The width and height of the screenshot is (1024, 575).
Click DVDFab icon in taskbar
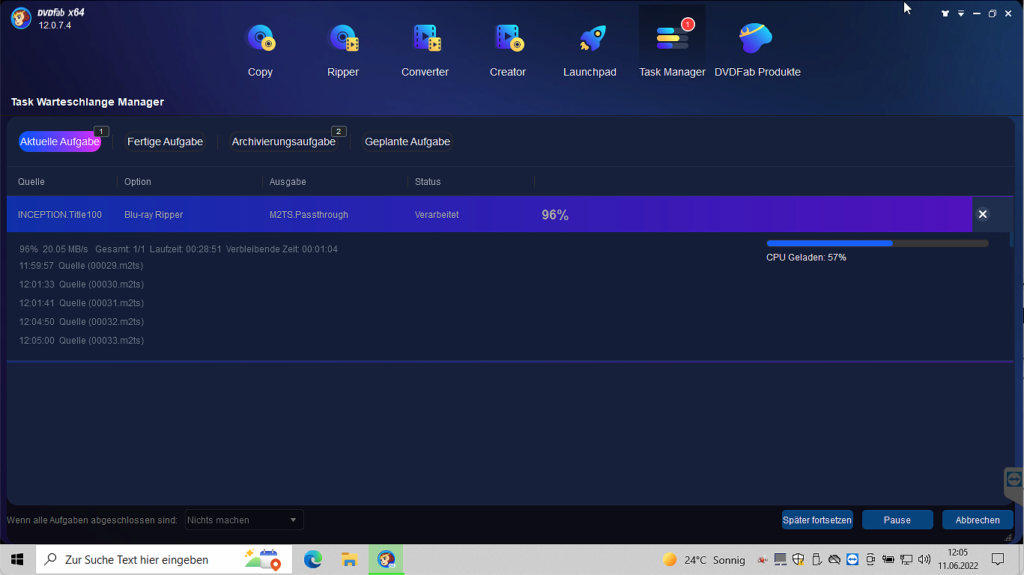(386, 559)
